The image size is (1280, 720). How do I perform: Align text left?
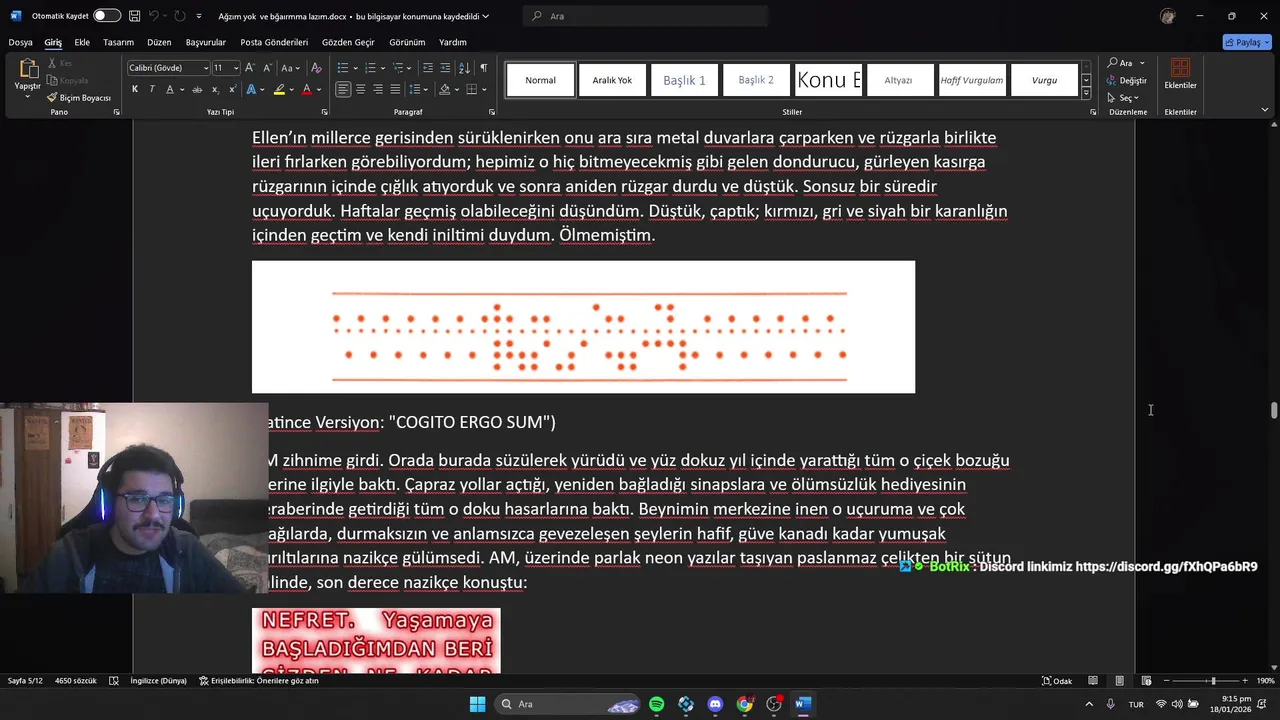coord(343,89)
